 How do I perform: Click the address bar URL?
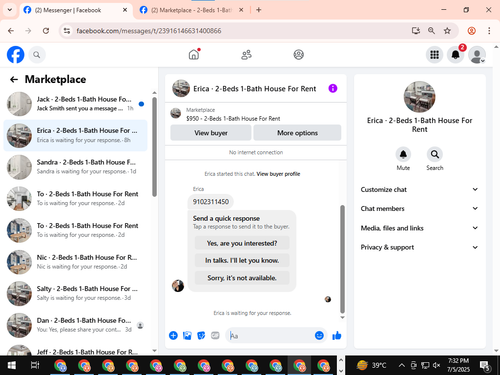point(149,31)
